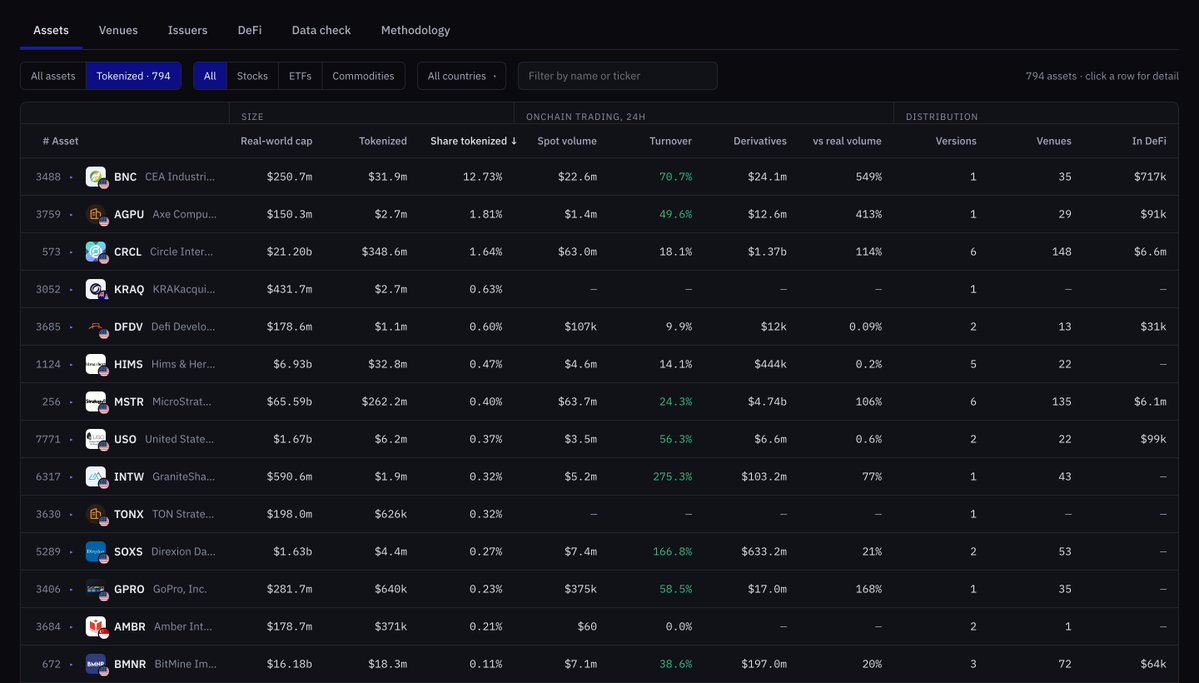Click the "$348.6m" tokenized value
The width and height of the screenshot is (1199, 683).
coord(384,252)
